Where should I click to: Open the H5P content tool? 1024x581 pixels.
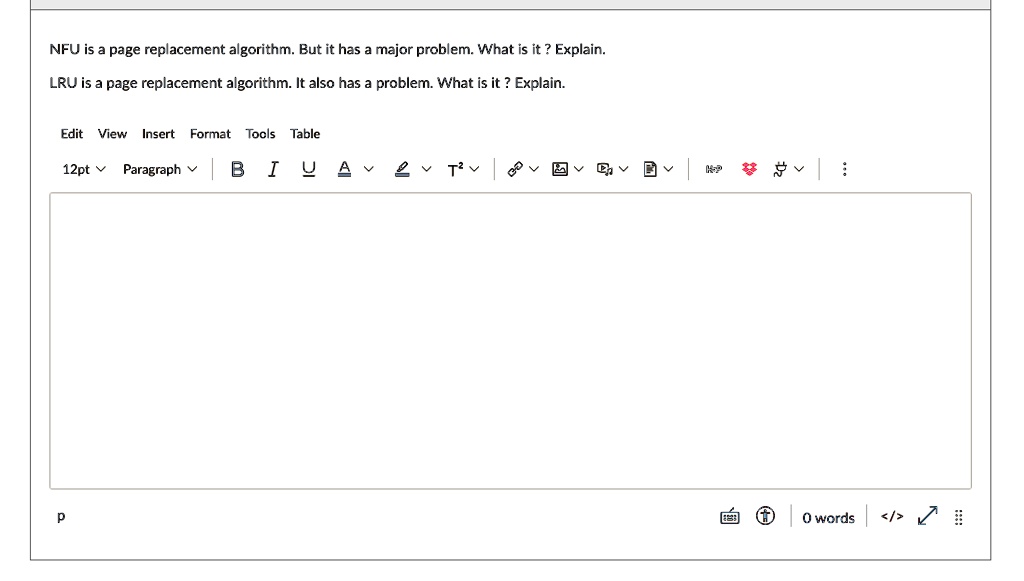[x=713, y=169]
